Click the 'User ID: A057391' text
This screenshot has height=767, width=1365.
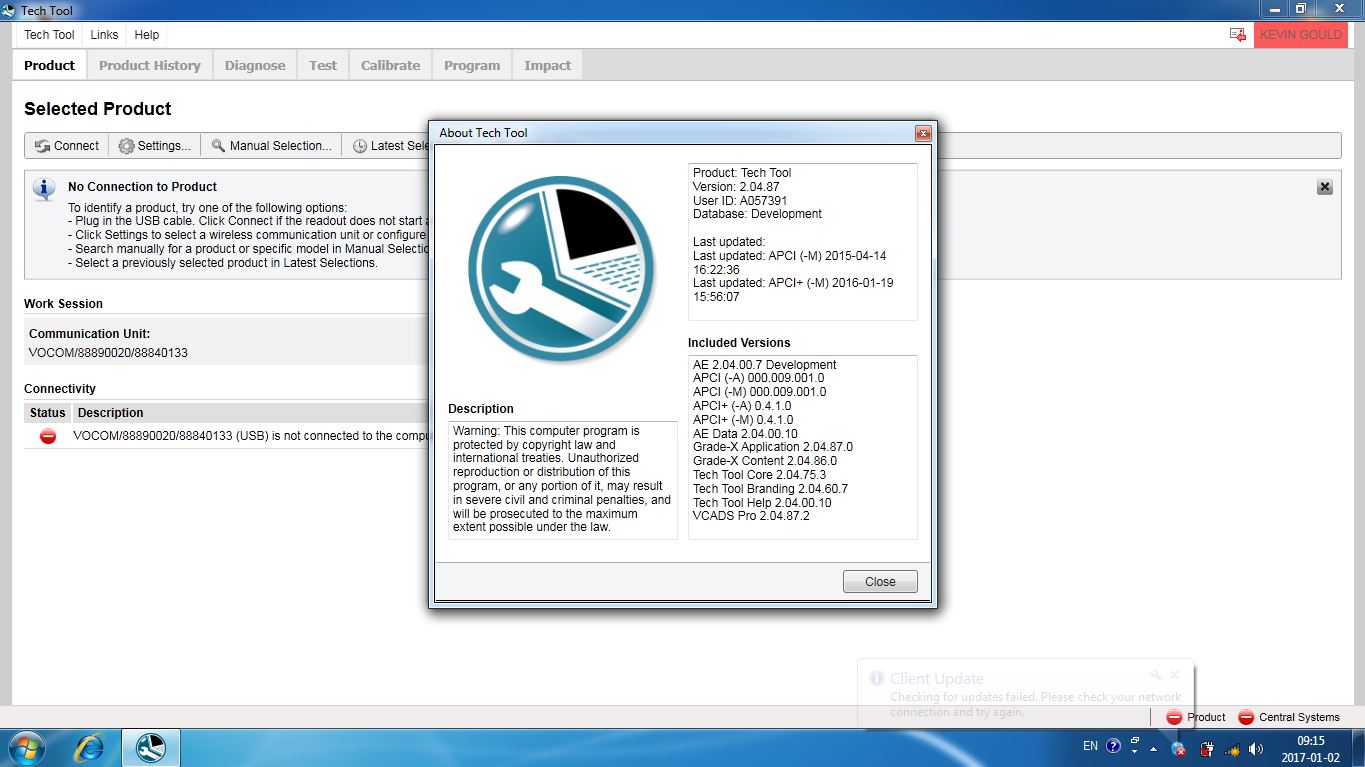740,200
